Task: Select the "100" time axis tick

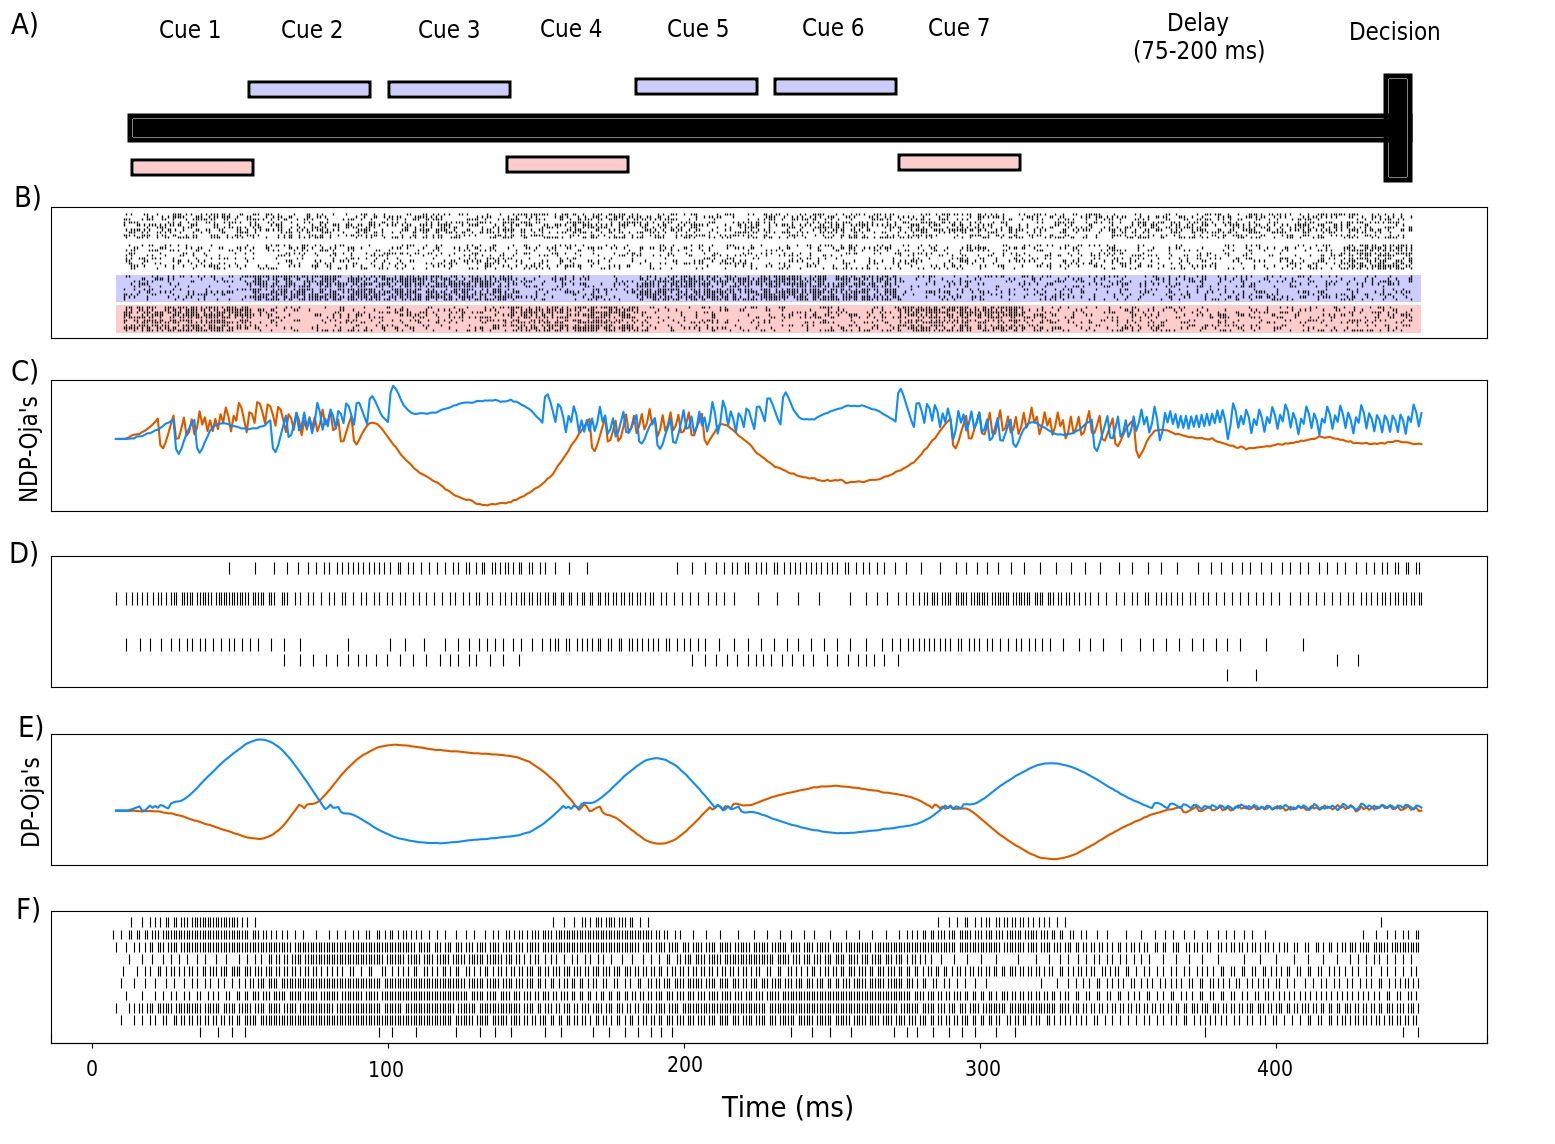Action: tap(386, 1069)
